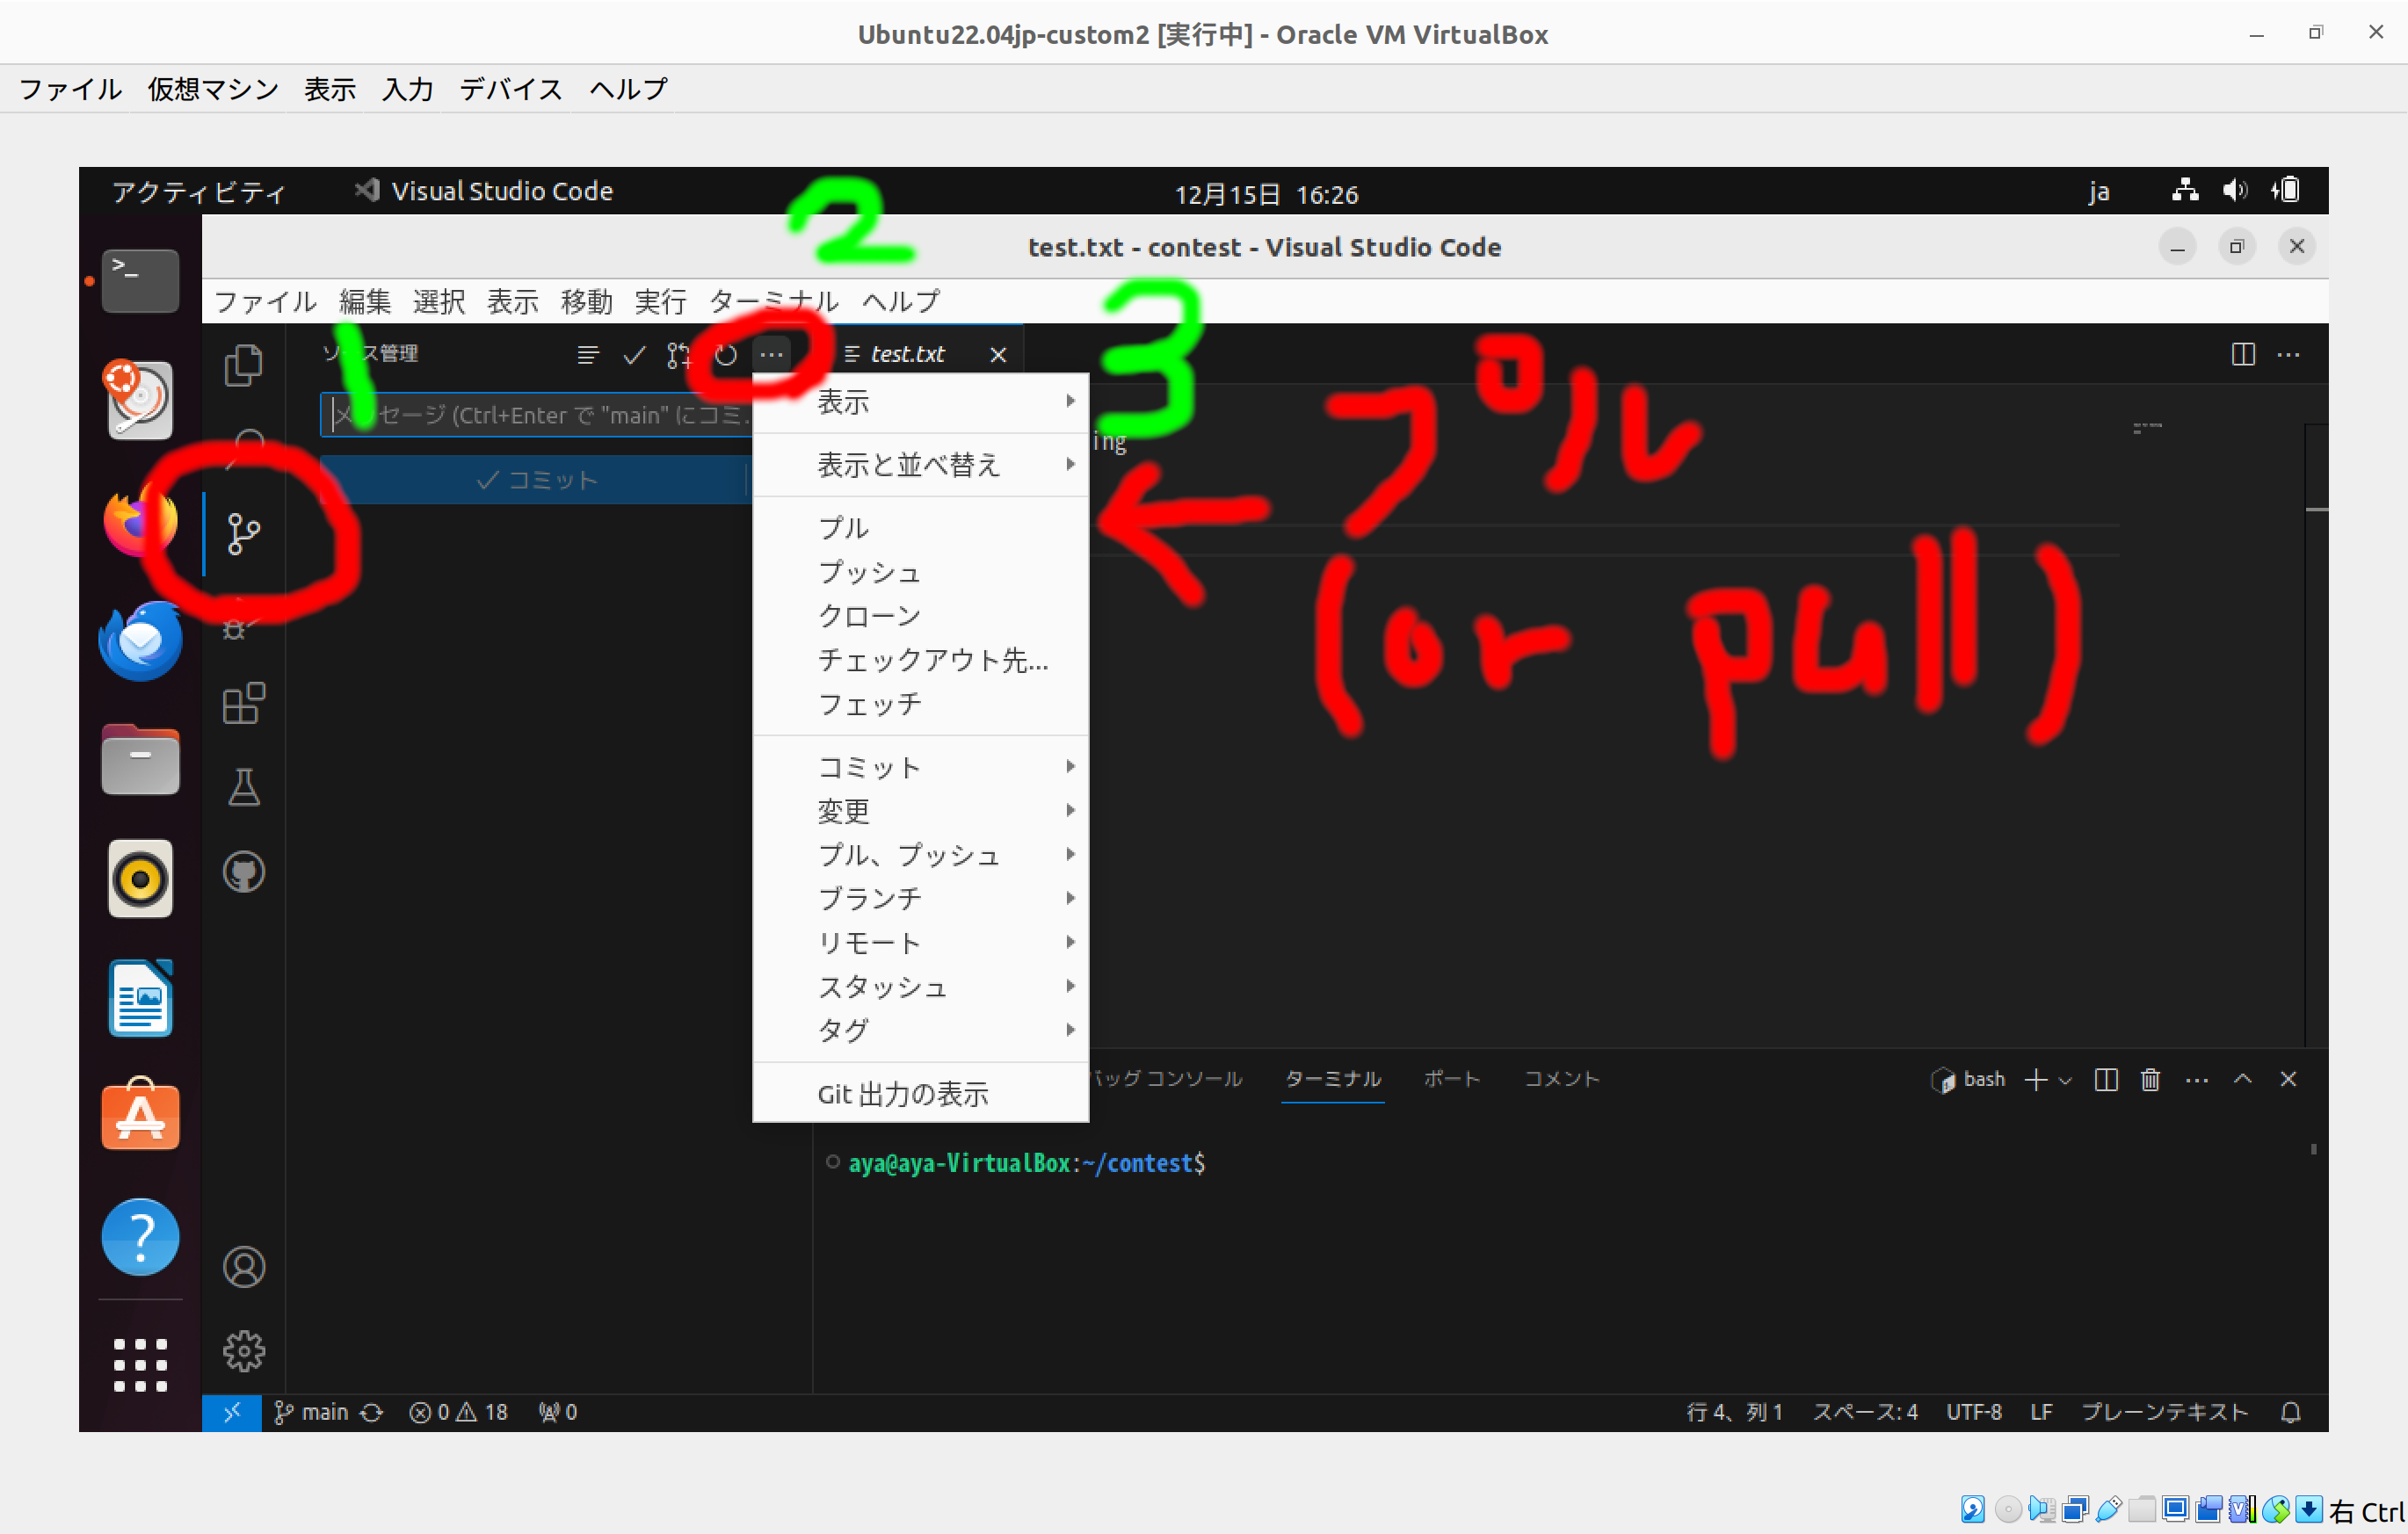Split the terminal panel

click(x=2106, y=1079)
